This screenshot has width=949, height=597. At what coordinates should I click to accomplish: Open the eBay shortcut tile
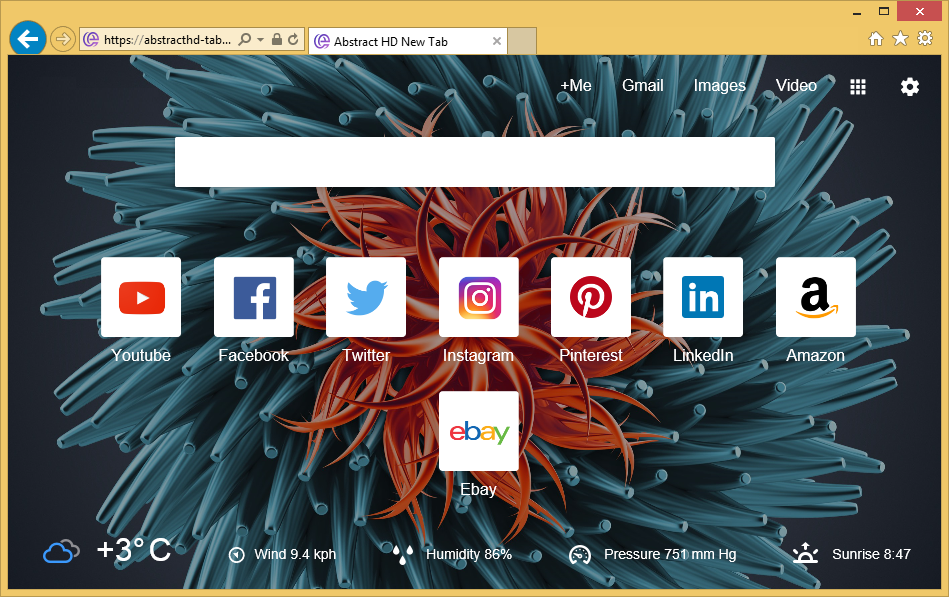pos(479,431)
